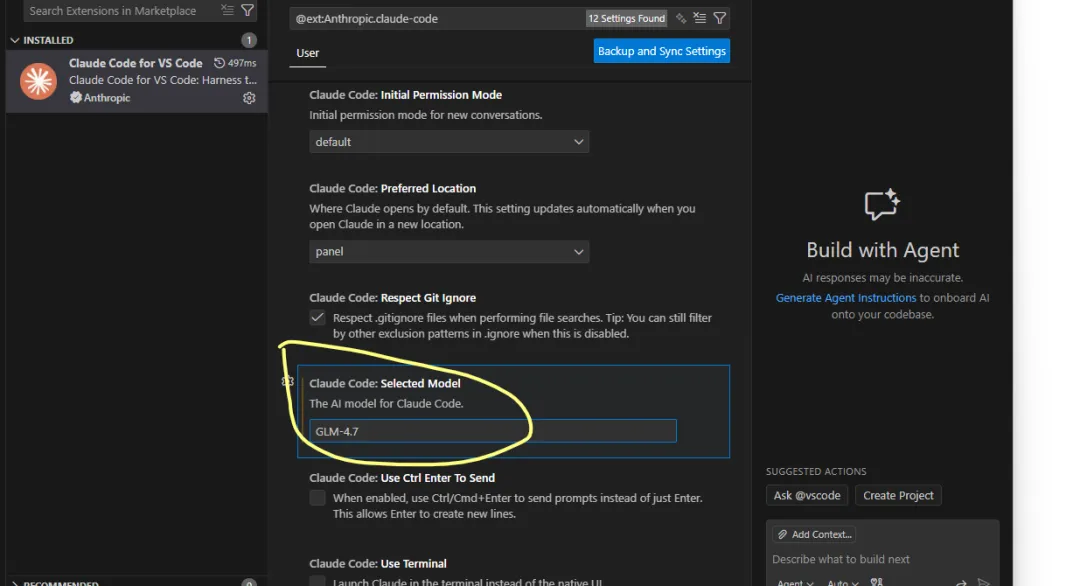Click the curved arrow icon in chat input

click(x=961, y=583)
